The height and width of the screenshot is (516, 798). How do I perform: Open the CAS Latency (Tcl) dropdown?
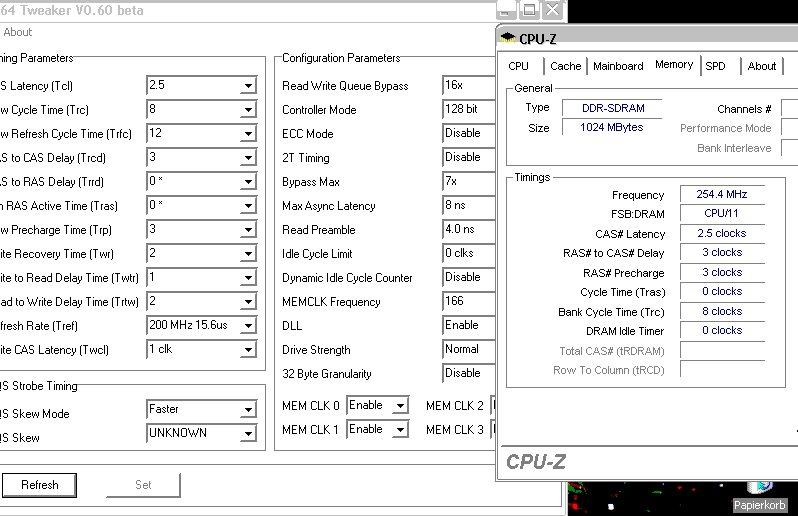[x=248, y=85]
